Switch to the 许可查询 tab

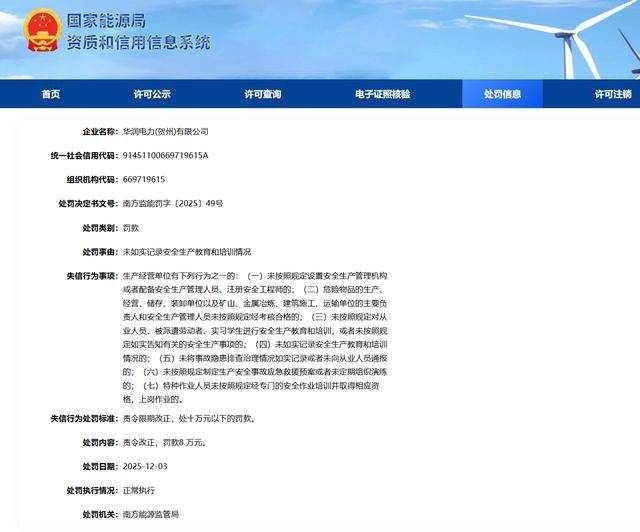pyautogui.click(x=263, y=94)
